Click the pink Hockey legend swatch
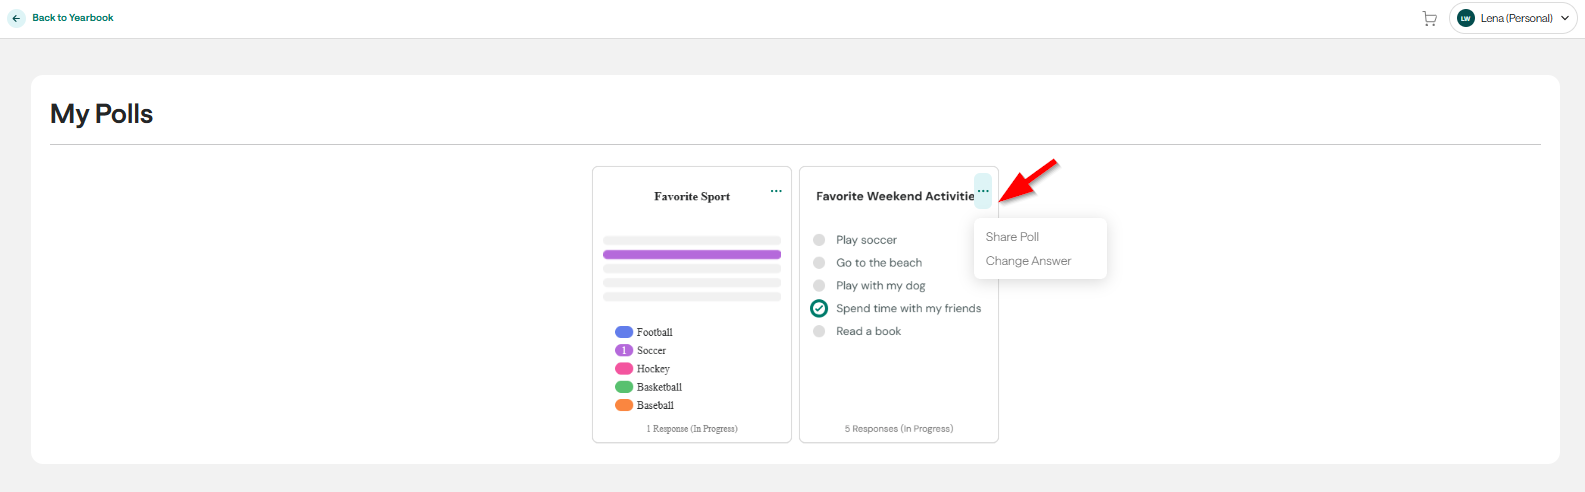 pyautogui.click(x=624, y=369)
